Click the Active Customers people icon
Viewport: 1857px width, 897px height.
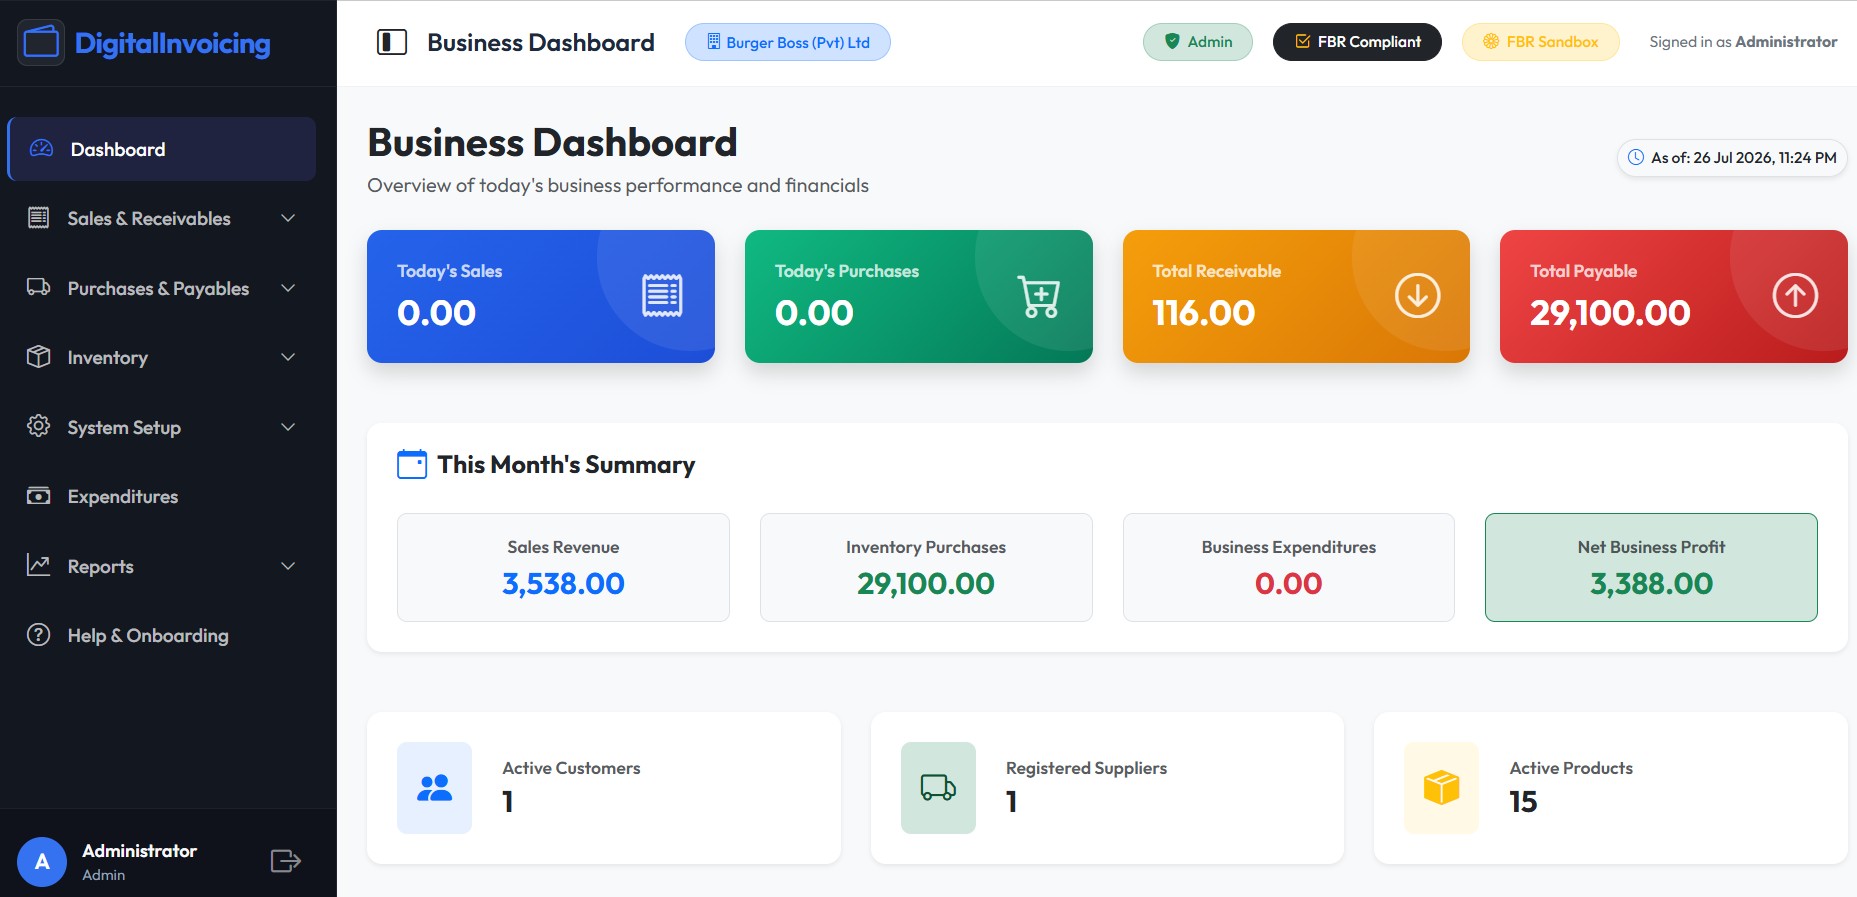pyautogui.click(x=434, y=788)
